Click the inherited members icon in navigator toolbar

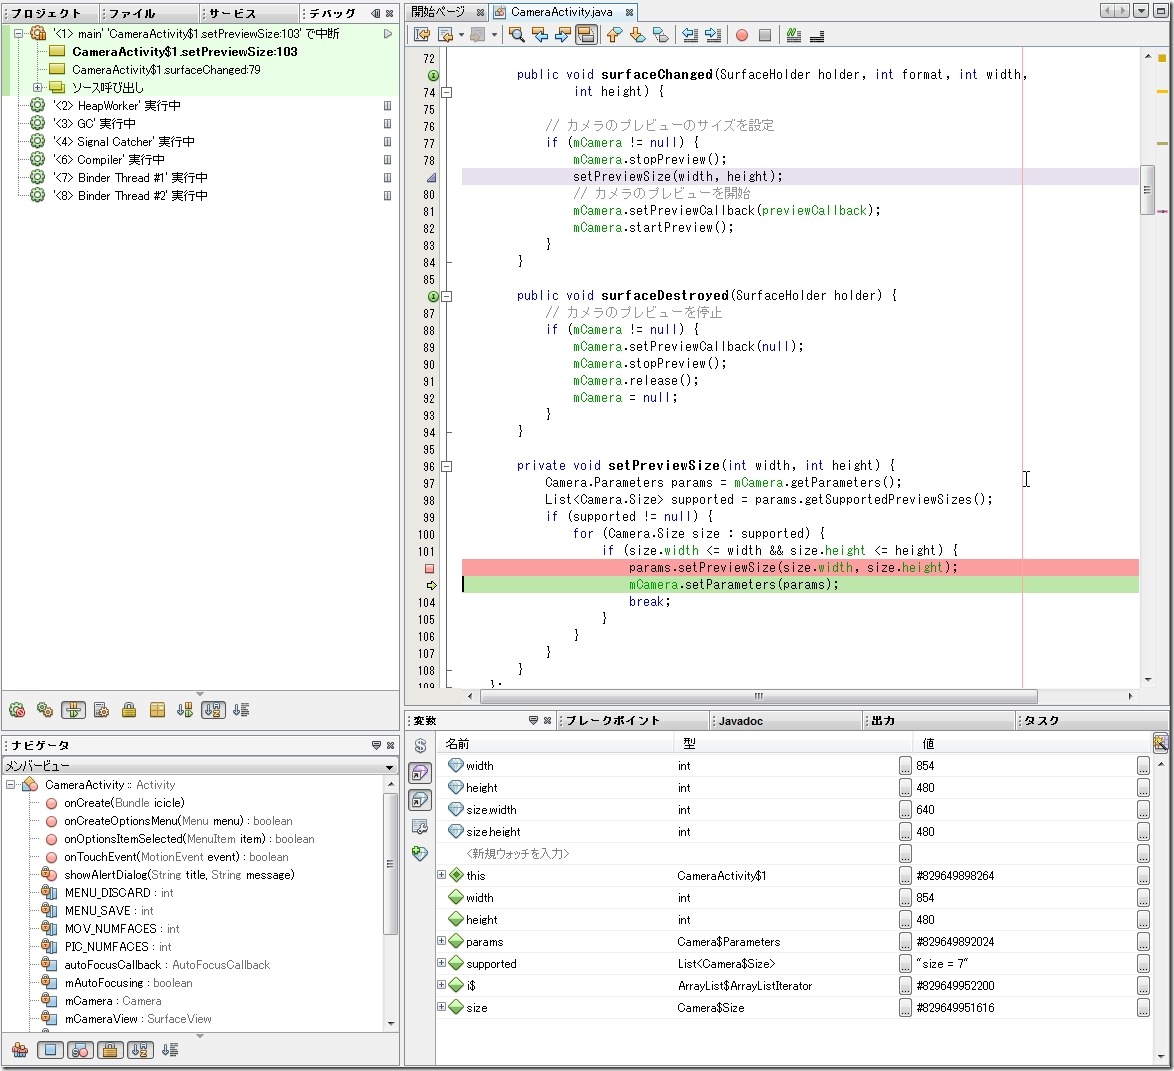click(x=20, y=1050)
